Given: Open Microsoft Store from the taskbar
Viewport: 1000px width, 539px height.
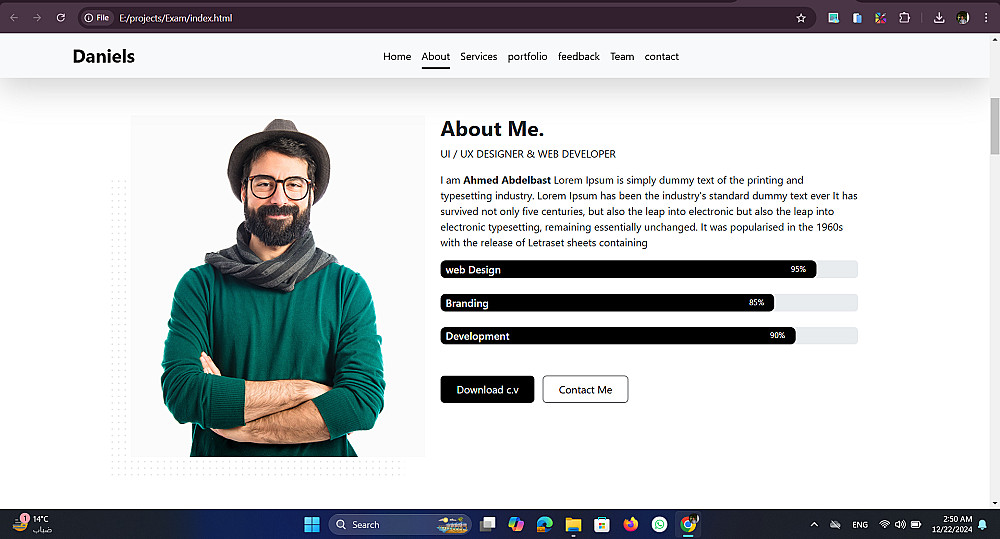Looking at the screenshot, I should click(601, 524).
